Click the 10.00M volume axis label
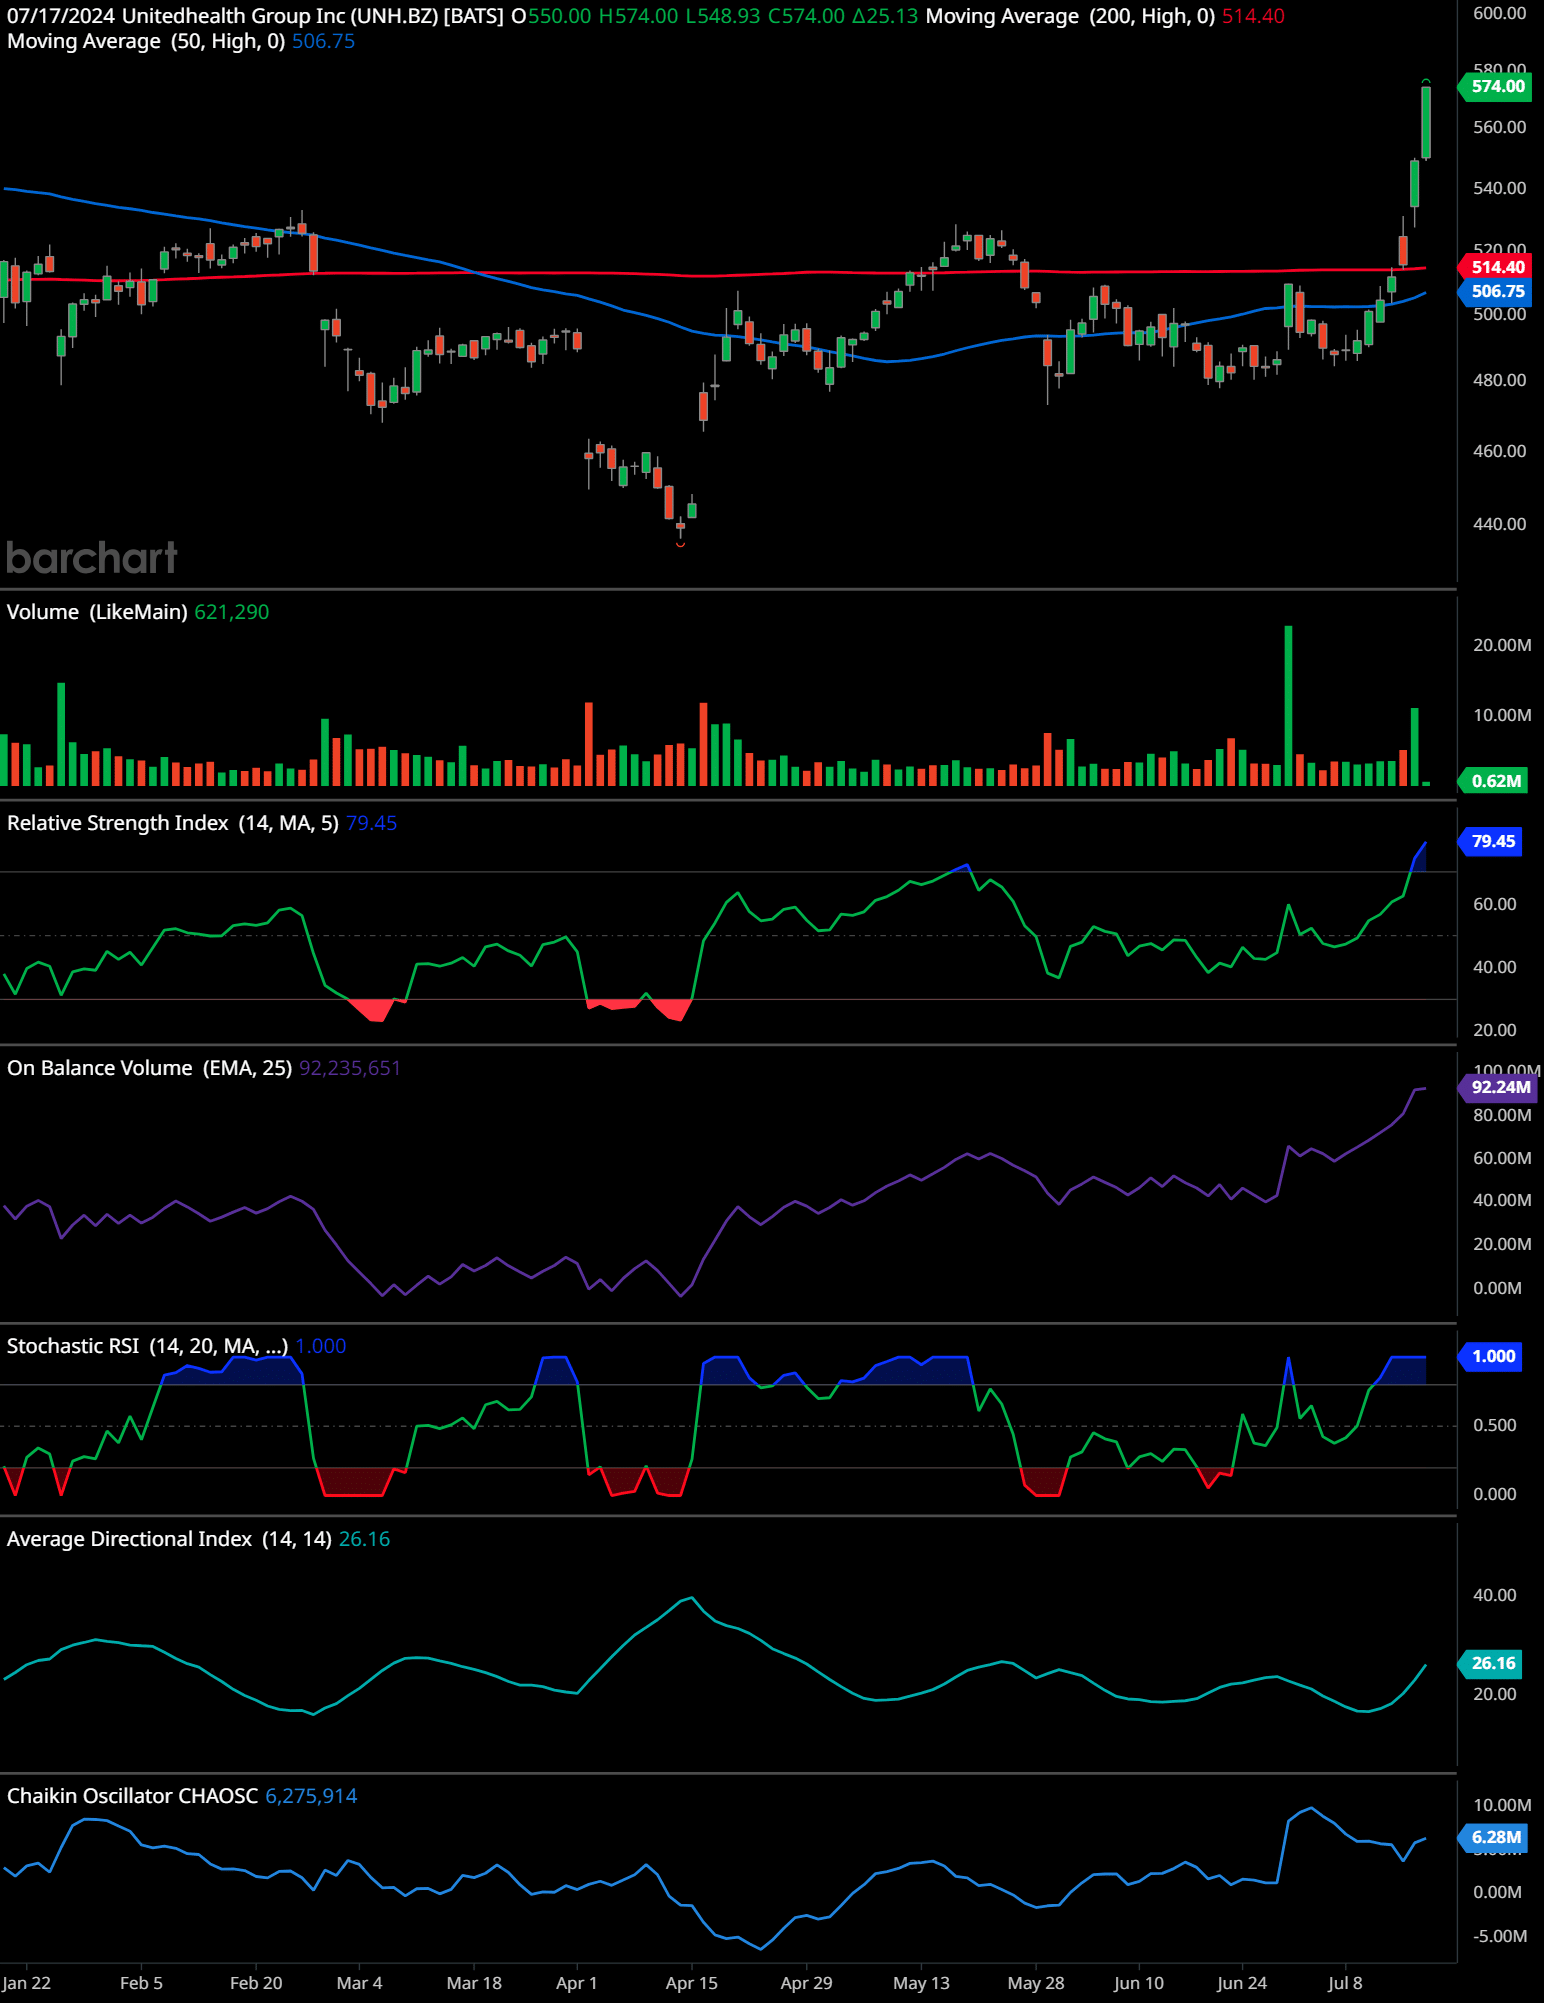This screenshot has height=2003, width=1544. pos(1502,715)
